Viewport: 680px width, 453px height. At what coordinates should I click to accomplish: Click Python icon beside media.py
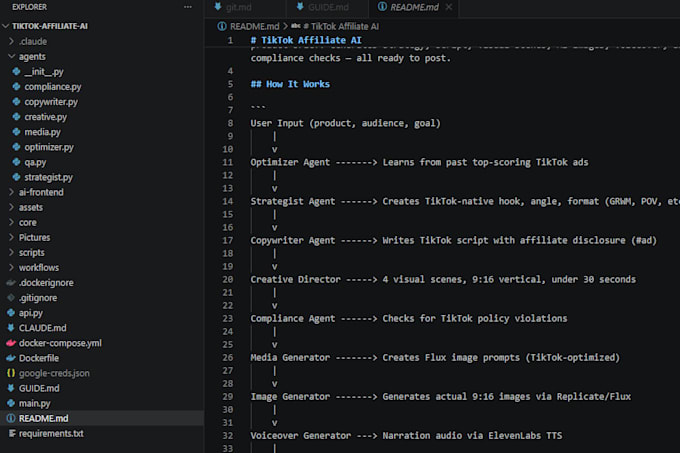coord(16,132)
